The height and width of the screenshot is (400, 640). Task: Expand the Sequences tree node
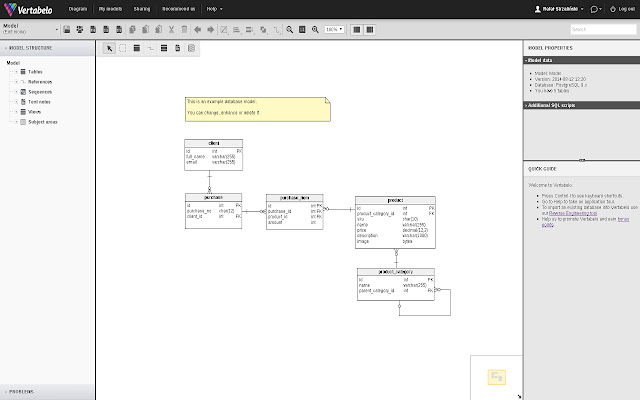[15, 91]
